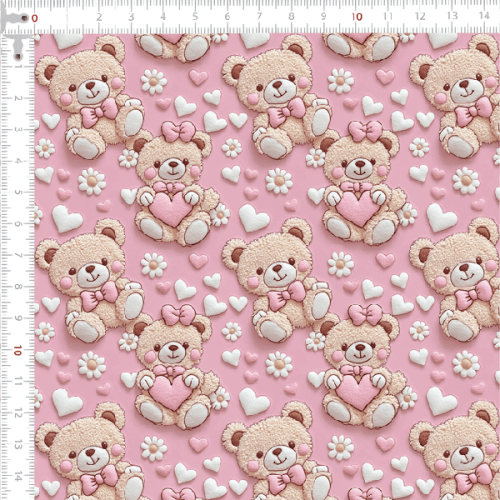
Task: Select the 14 mark on the horizontal ruler
Action: [x=484, y=15]
